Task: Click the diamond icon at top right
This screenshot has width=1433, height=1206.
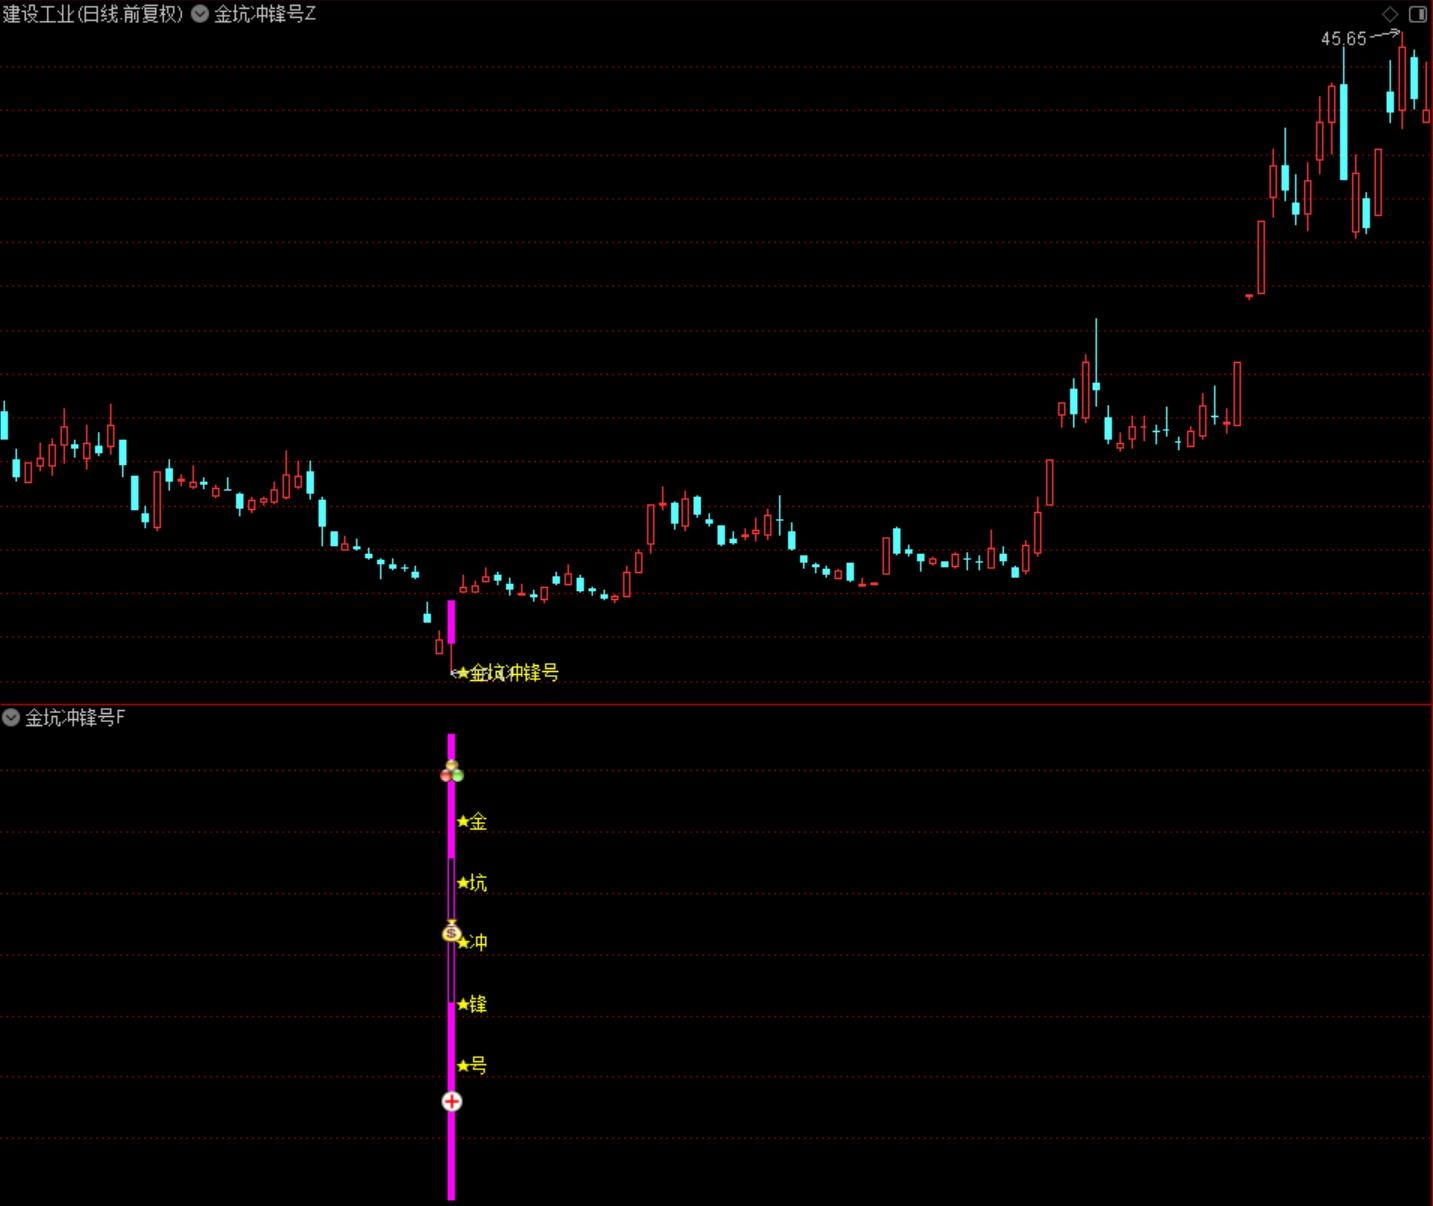Action: click(x=1390, y=14)
